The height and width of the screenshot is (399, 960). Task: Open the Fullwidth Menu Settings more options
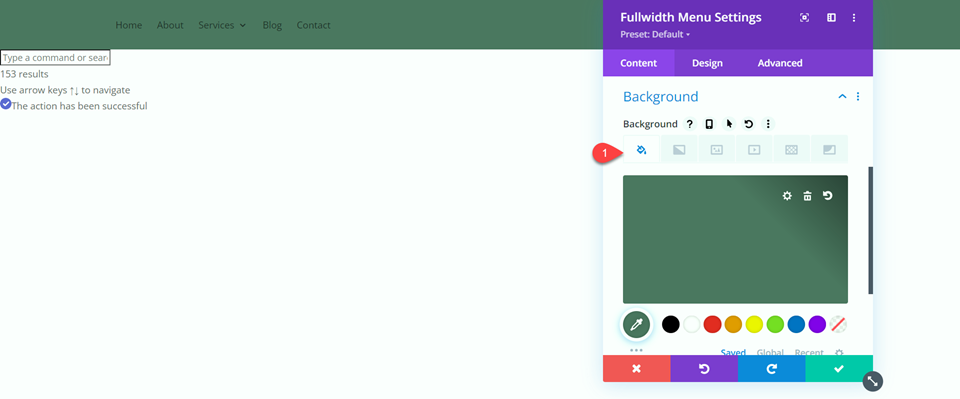point(854,18)
